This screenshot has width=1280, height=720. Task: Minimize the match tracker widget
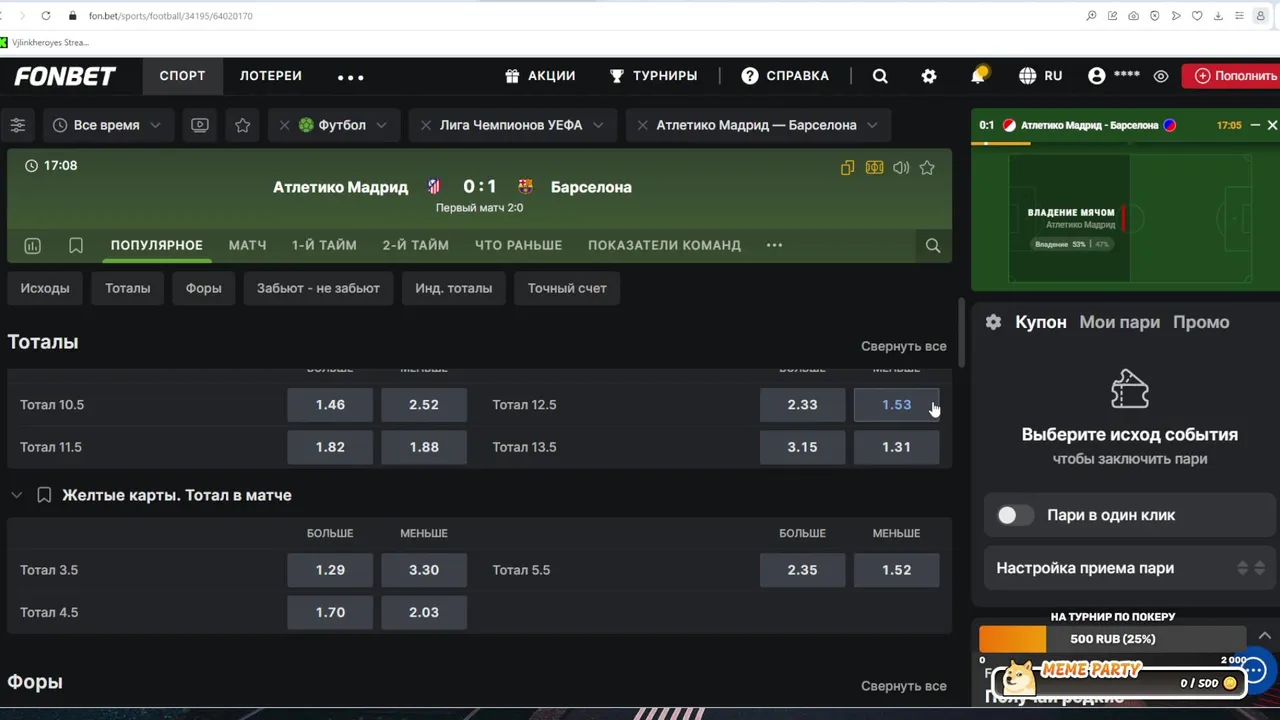(1255, 125)
